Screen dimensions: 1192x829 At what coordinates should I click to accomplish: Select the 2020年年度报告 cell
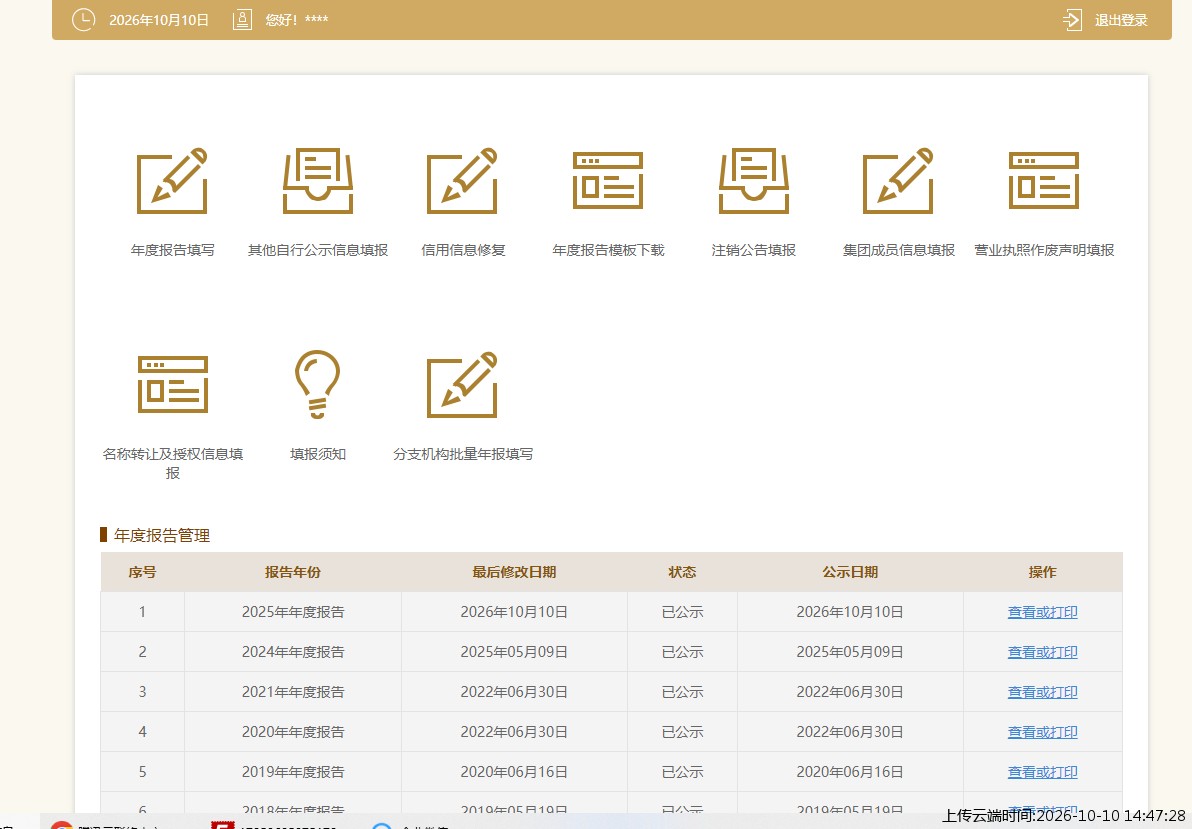(293, 732)
